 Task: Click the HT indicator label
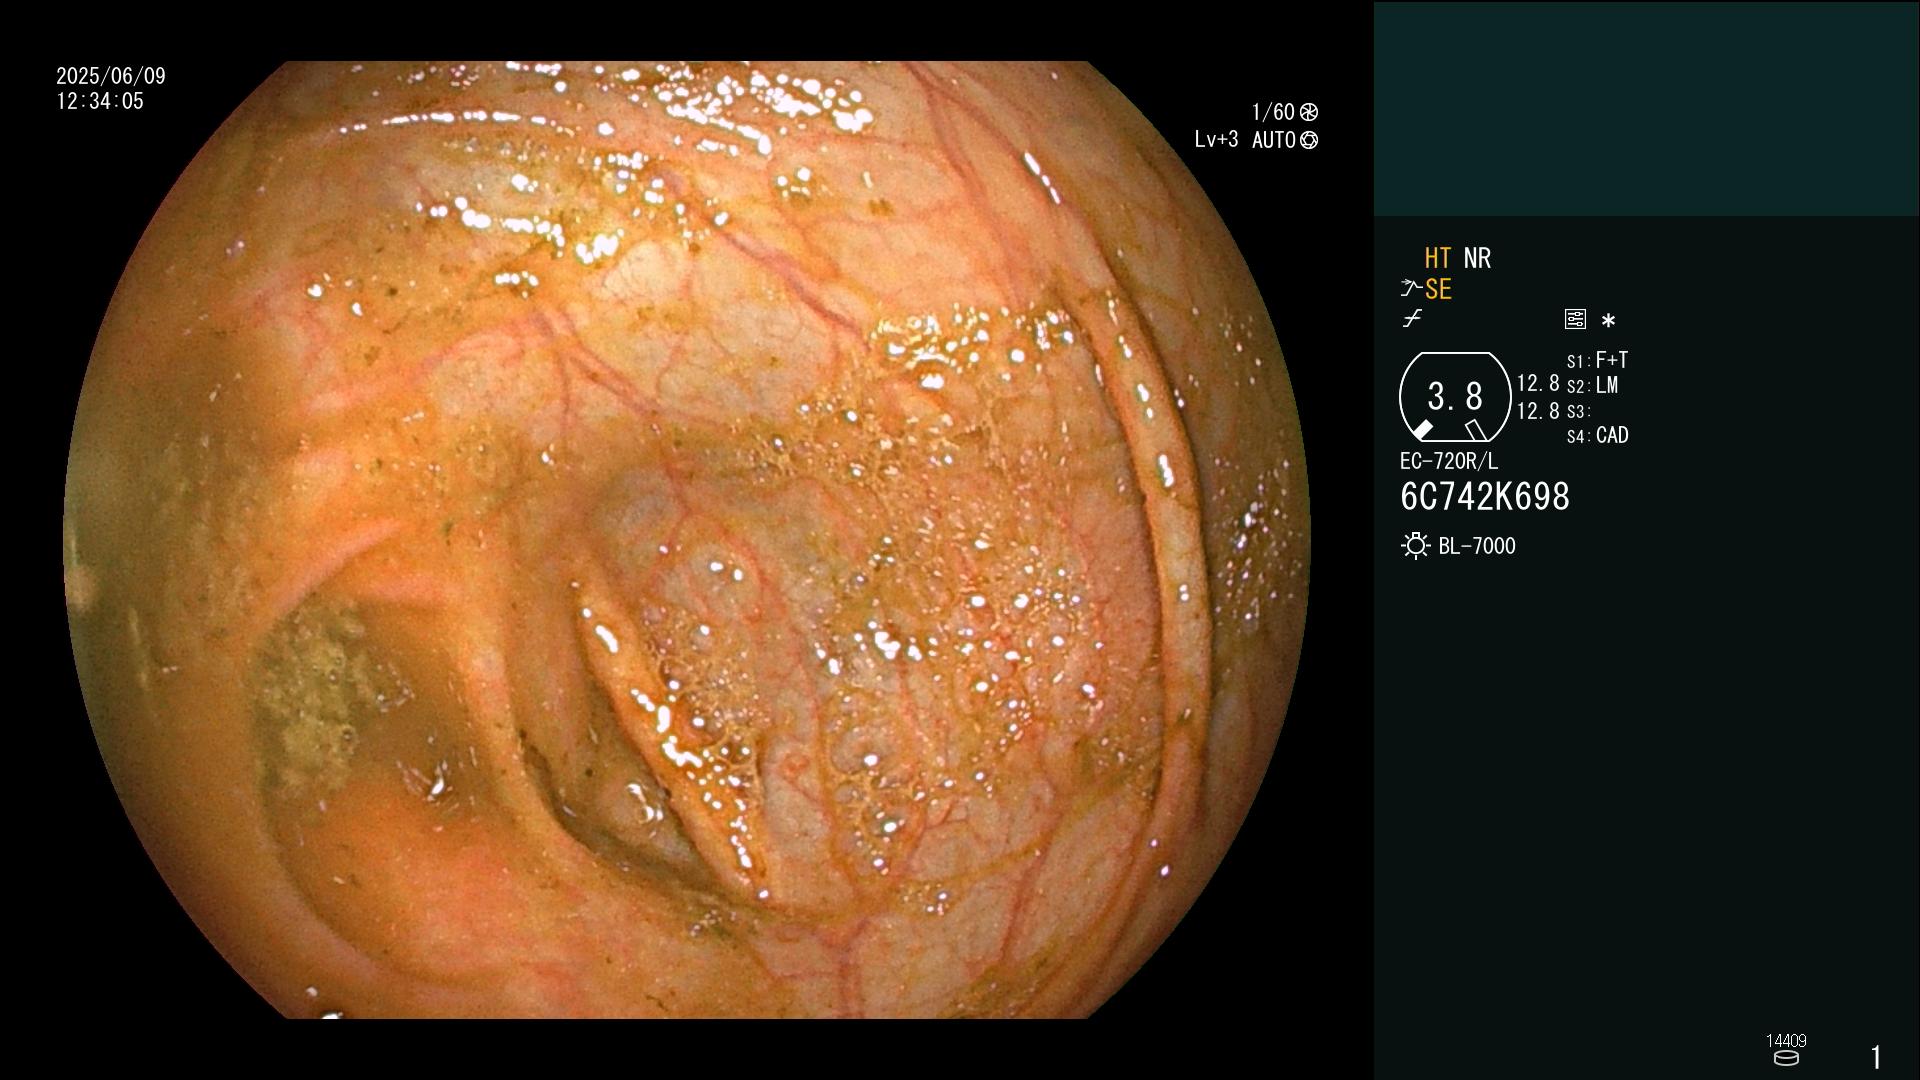coord(1438,258)
